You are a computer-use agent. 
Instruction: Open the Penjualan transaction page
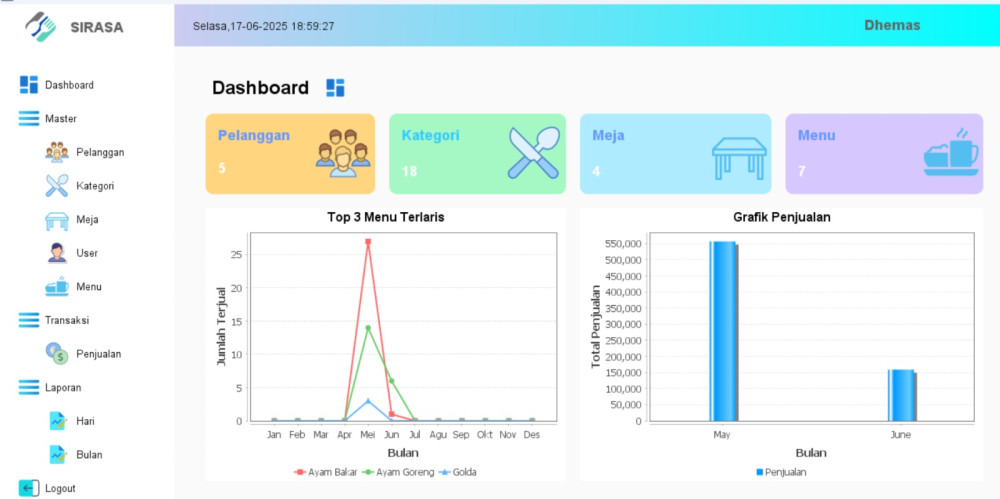point(99,354)
